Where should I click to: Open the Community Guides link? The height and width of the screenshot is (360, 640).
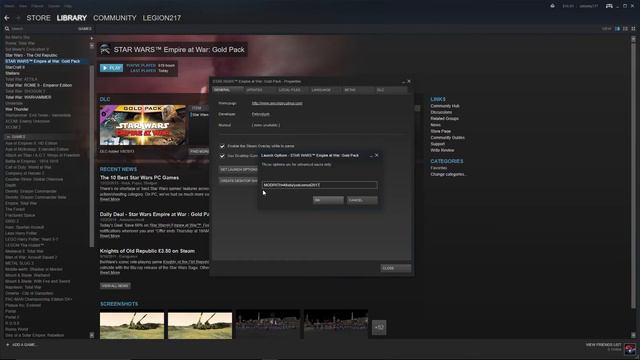tap(447, 138)
